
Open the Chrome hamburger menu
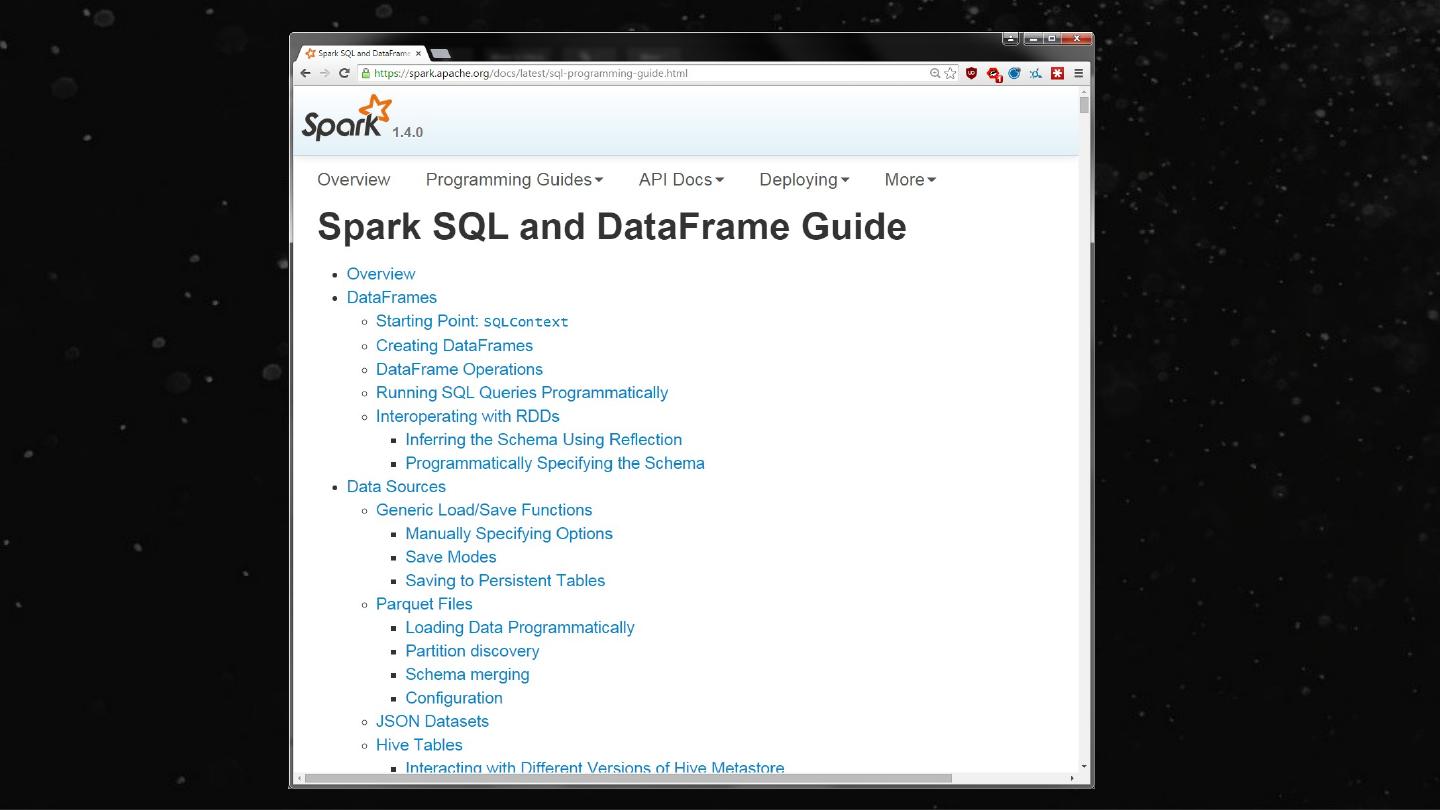click(x=1078, y=73)
